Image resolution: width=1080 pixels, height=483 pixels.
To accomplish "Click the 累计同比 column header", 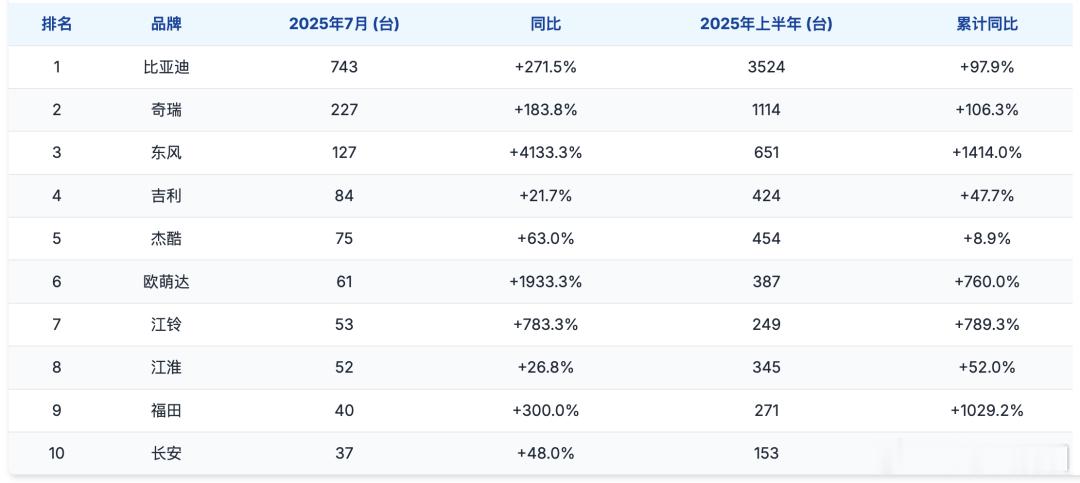I will (x=987, y=24).
